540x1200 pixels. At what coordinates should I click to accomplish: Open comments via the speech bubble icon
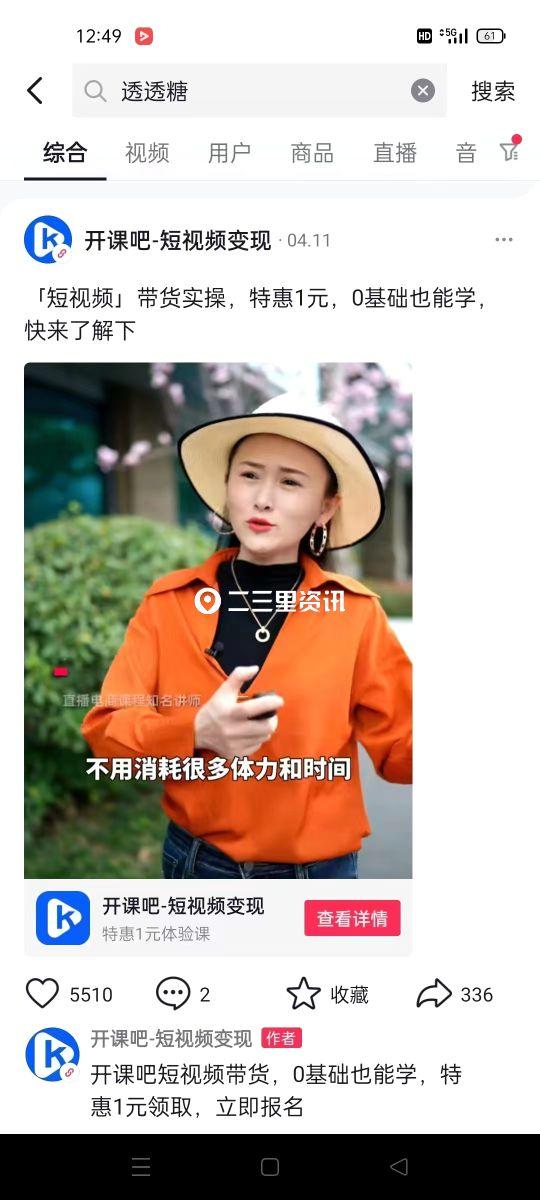(173, 994)
